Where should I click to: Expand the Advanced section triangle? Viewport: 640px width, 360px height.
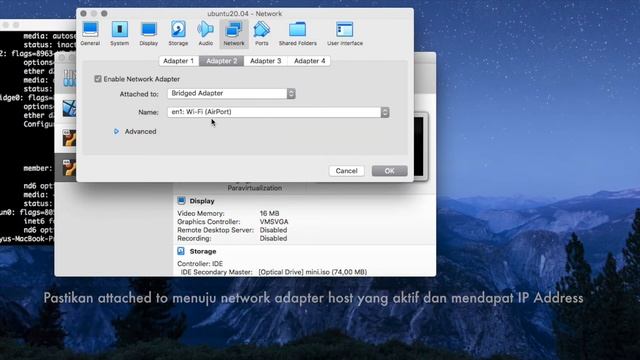point(116,131)
